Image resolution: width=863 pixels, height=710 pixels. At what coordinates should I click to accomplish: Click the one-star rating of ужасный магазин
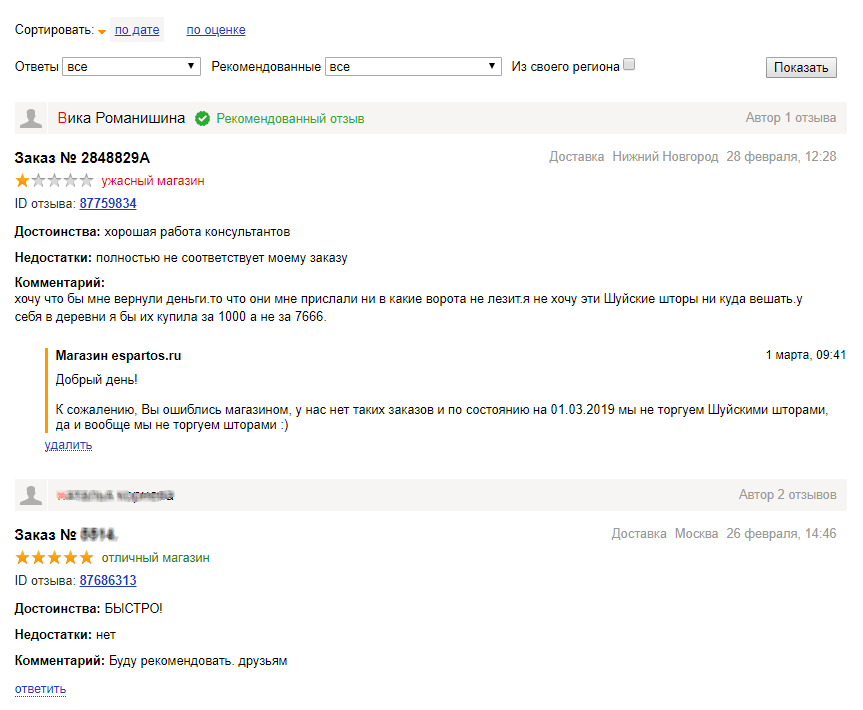(54, 181)
